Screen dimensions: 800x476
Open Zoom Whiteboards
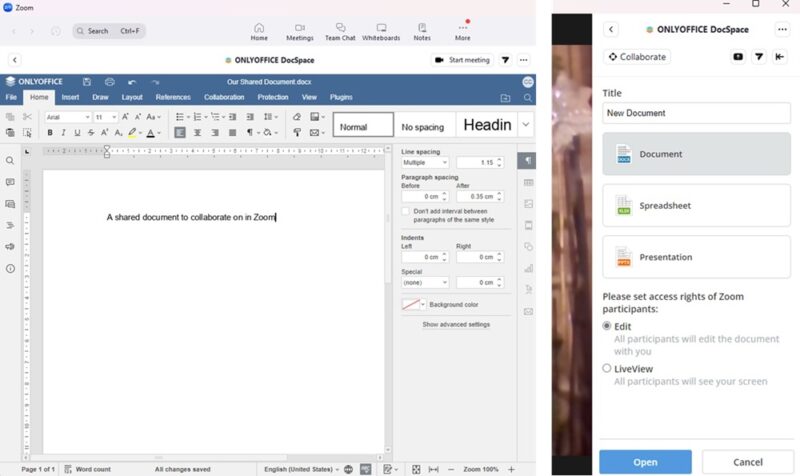pos(381,32)
